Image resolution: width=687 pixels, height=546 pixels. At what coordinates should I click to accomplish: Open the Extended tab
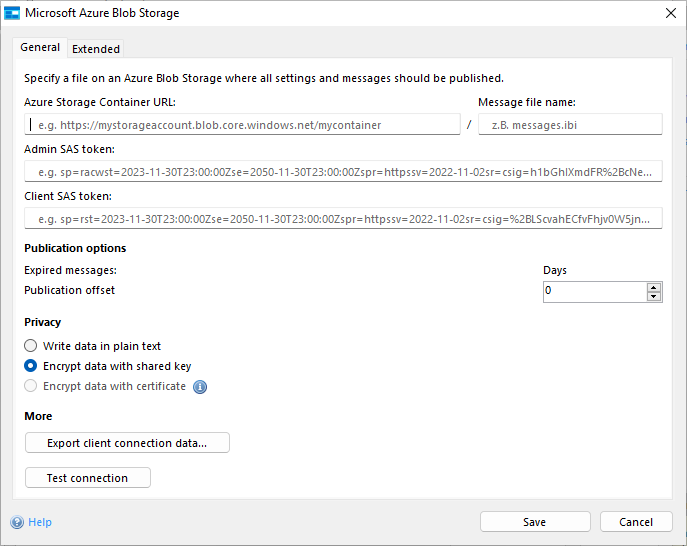click(96, 49)
